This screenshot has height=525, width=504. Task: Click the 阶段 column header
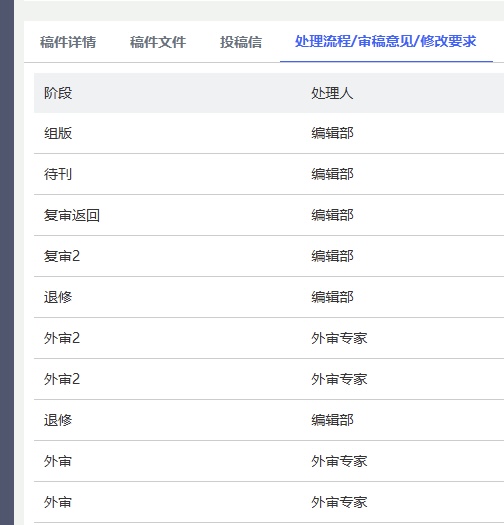tap(58, 93)
